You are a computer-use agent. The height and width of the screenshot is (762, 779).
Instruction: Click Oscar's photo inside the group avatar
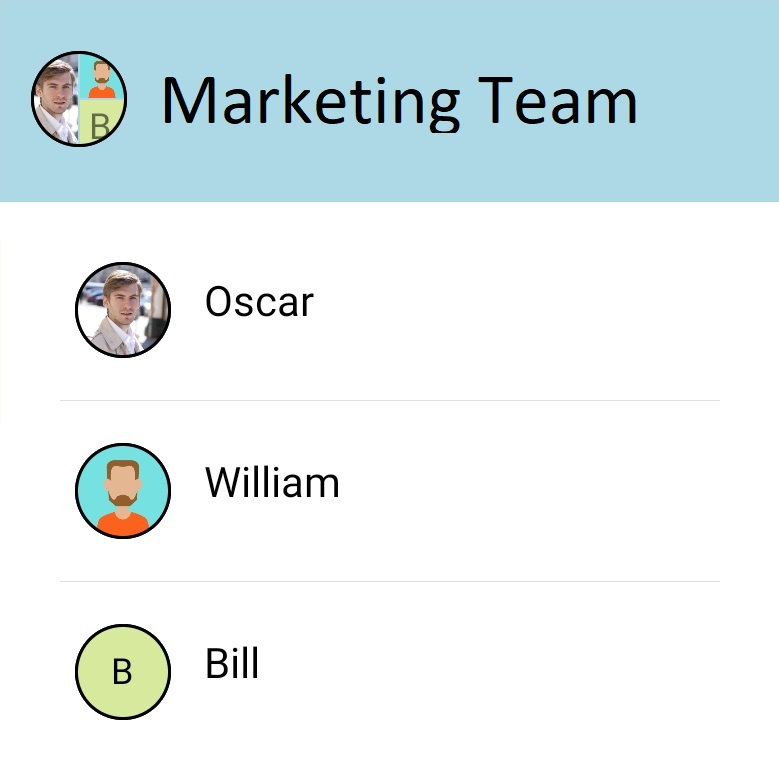pyautogui.click(x=56, y=99)
